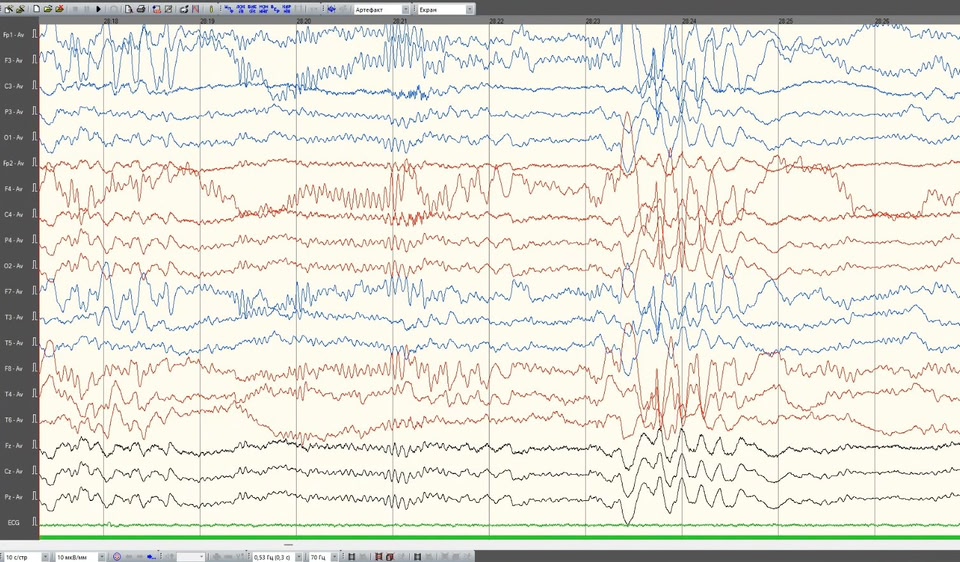Click the splitter handle below the green bar
The image size is (960, 562).
pos(288,544)
